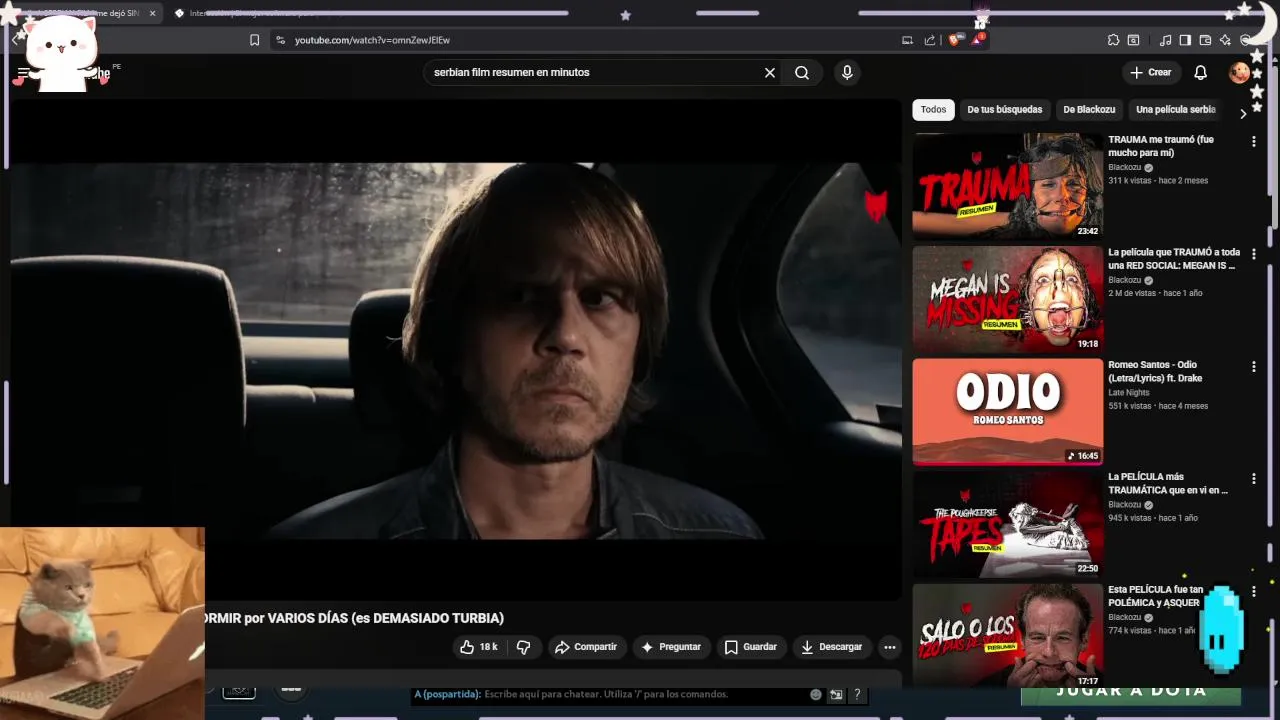This screenshot has width=1280, height=720.
Task: Open the TRAUMA resumen thumbnail
Action: point(1007,186)
